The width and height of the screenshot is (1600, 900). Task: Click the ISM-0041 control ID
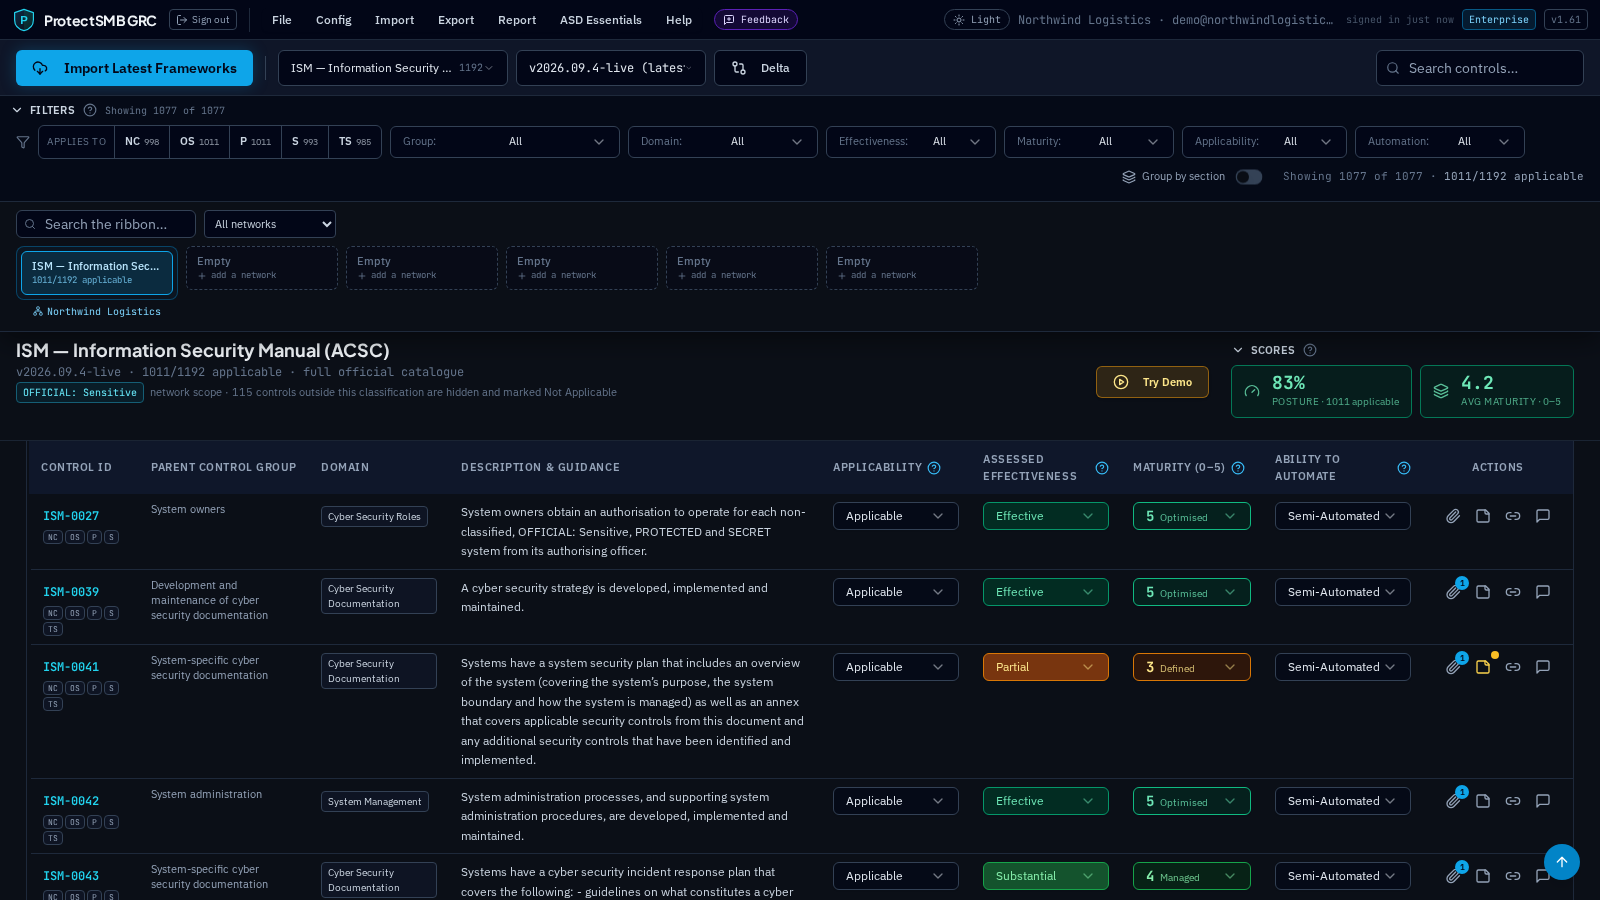[71, 667]
